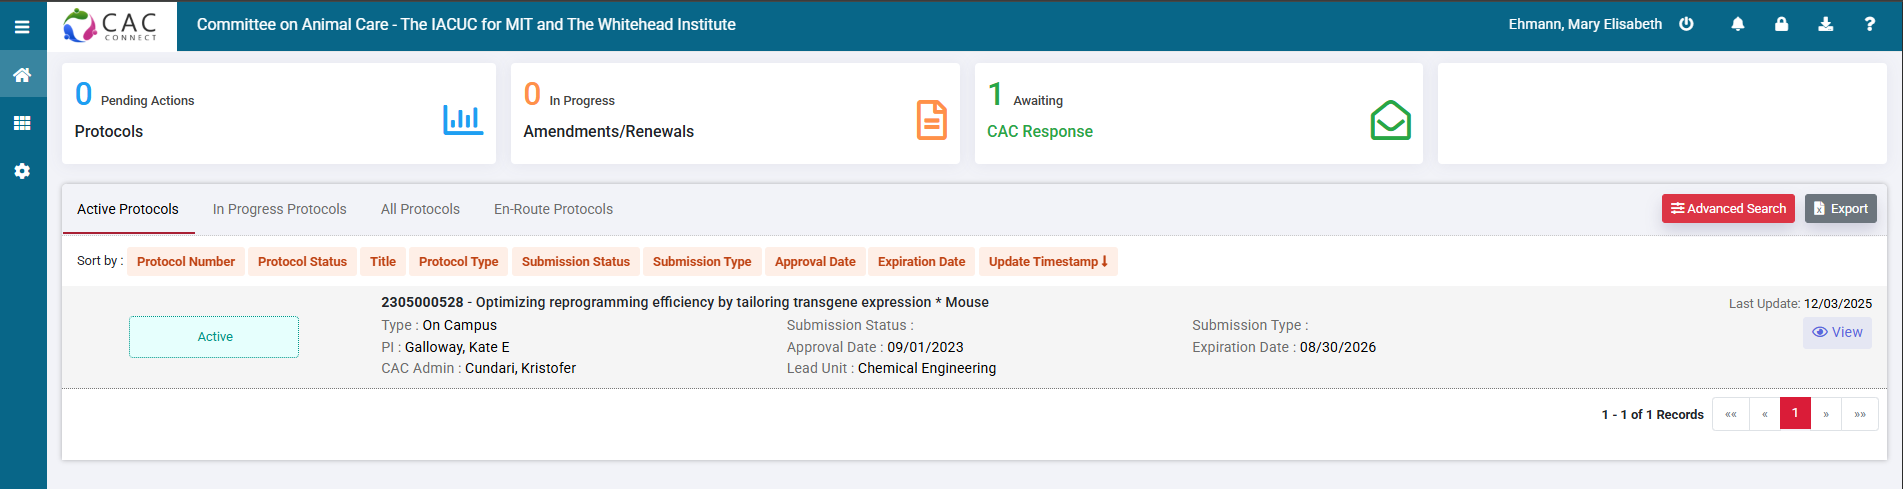Screen dimensions: 1903x489
Task: Sort protocols by Expiration Date
Action: tap(921, 262)
